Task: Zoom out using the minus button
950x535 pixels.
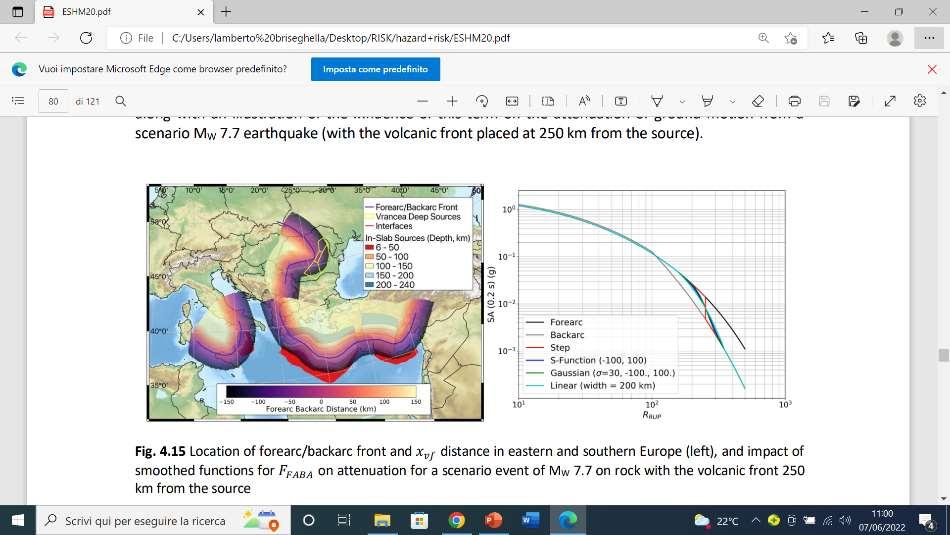Action: click(x=423, y=101)
